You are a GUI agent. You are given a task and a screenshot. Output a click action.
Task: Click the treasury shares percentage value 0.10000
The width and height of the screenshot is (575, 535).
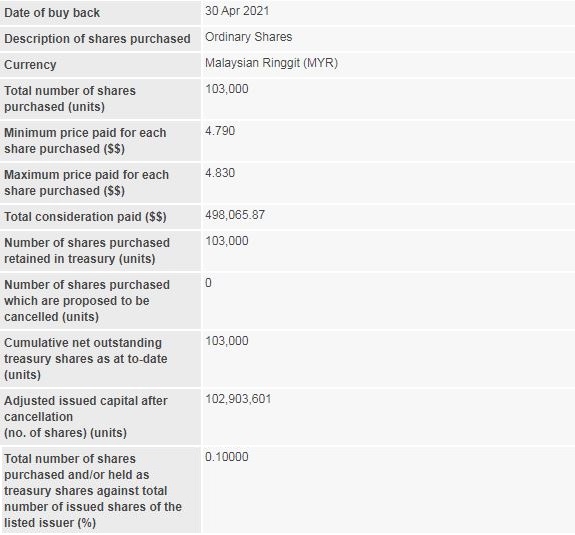coord(227,457)
